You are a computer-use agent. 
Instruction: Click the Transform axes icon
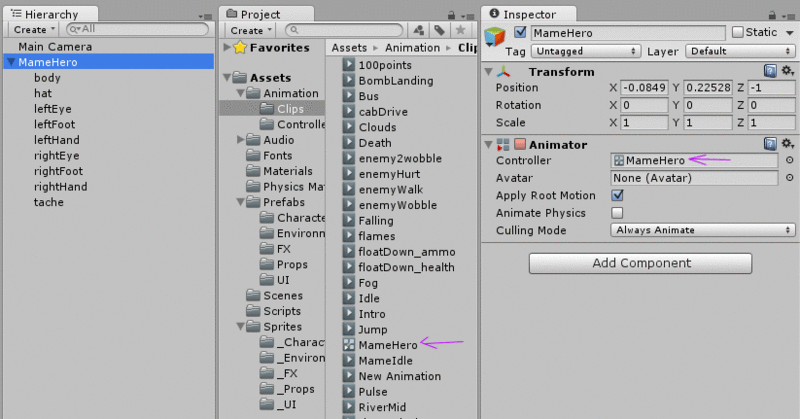pyautogui.click(x=504, y=71)
